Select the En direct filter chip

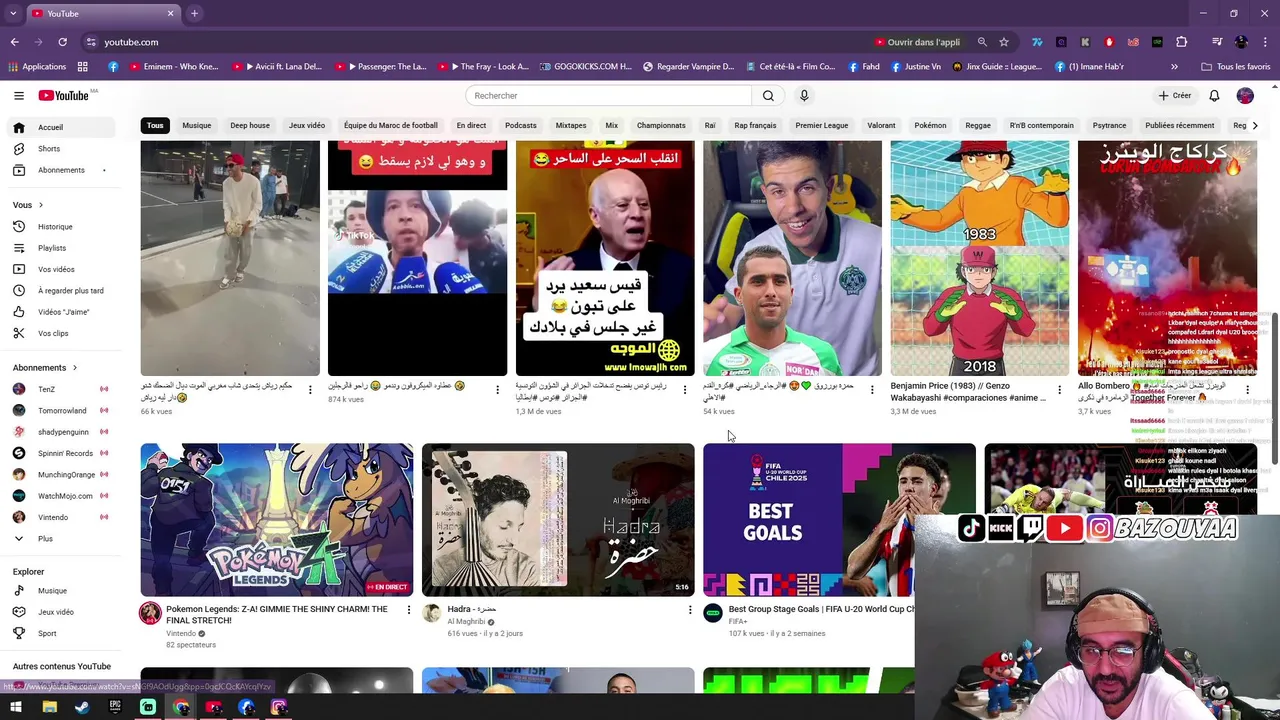pyautogui.click(x=471, y=125)
